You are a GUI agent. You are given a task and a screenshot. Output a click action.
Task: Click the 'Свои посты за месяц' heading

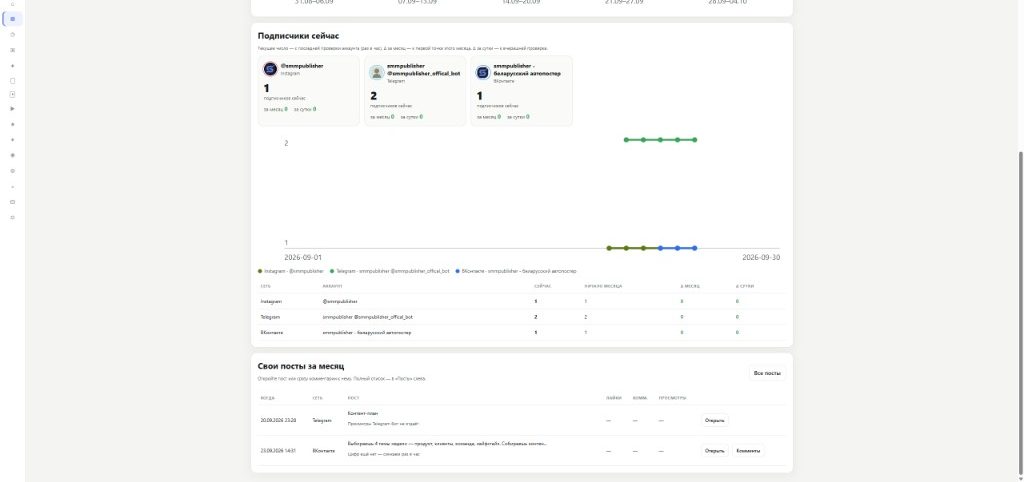(x=301, y=366)
